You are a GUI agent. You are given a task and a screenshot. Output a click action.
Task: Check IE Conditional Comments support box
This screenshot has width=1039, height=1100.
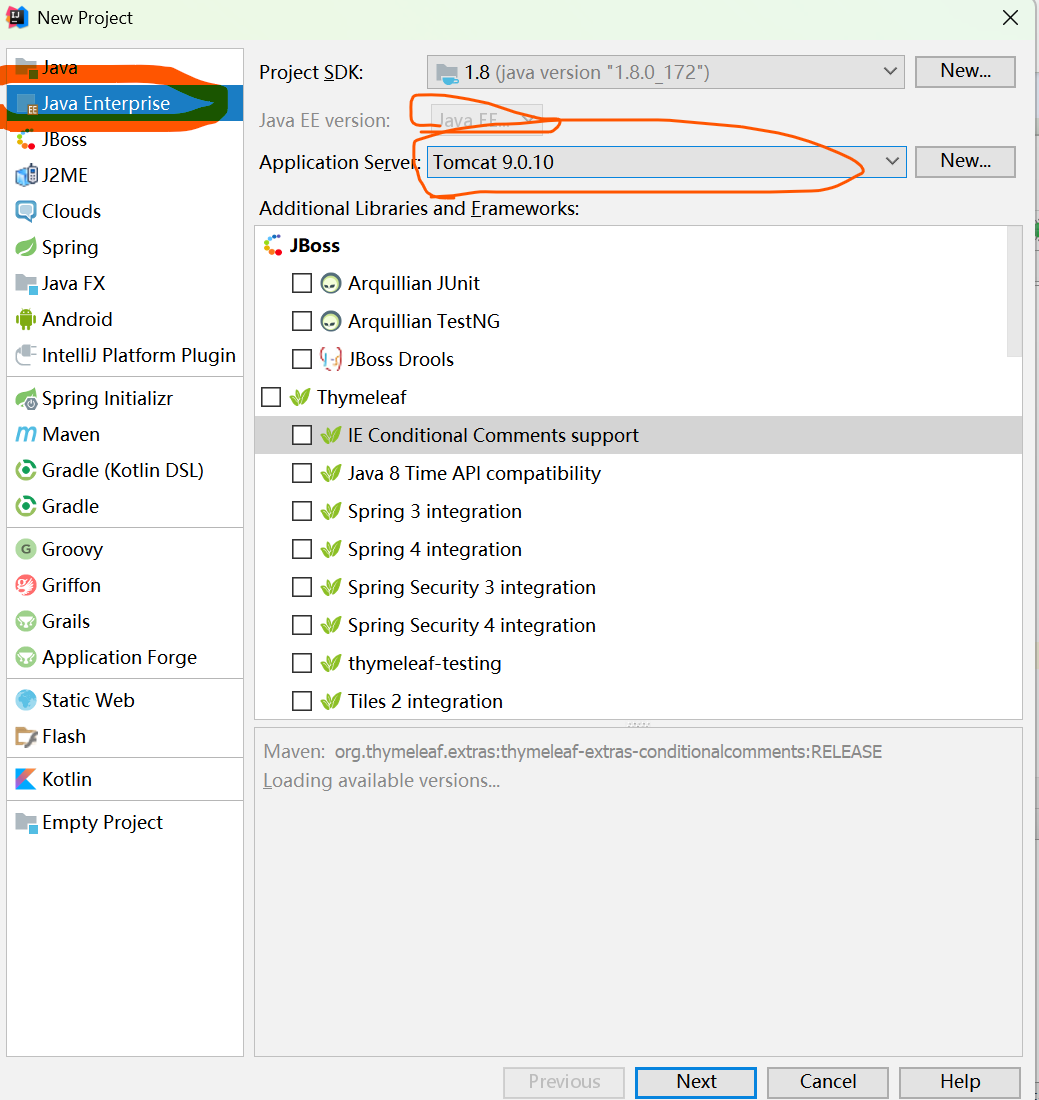302,435
